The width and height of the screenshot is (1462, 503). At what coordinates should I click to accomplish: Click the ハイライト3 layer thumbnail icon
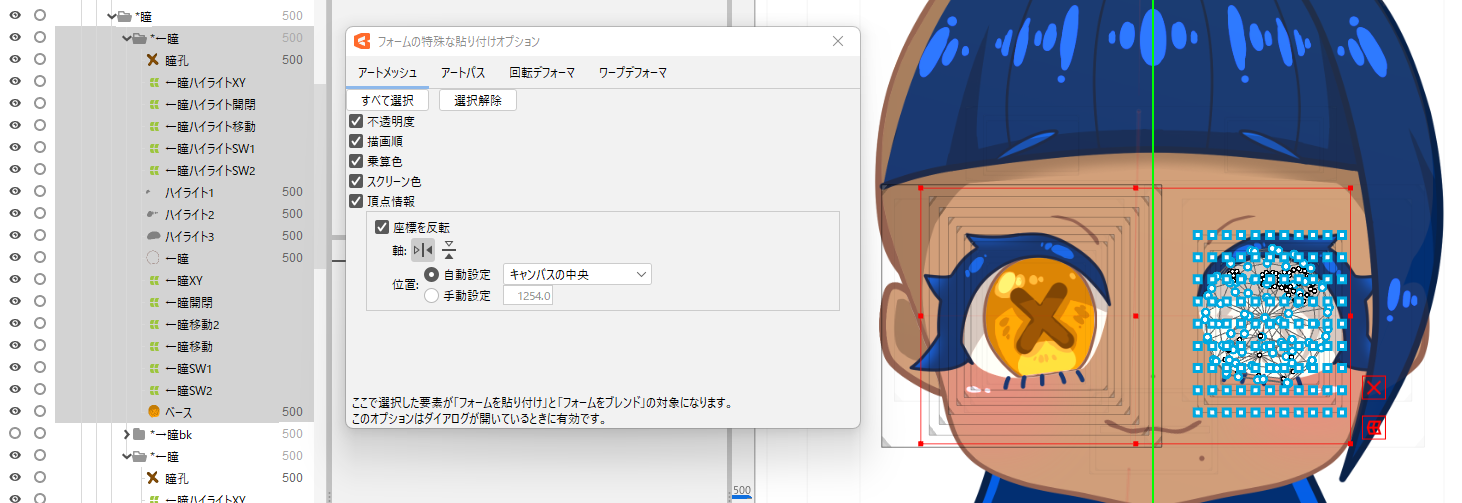pyautogui.click(x=153, y=236)
